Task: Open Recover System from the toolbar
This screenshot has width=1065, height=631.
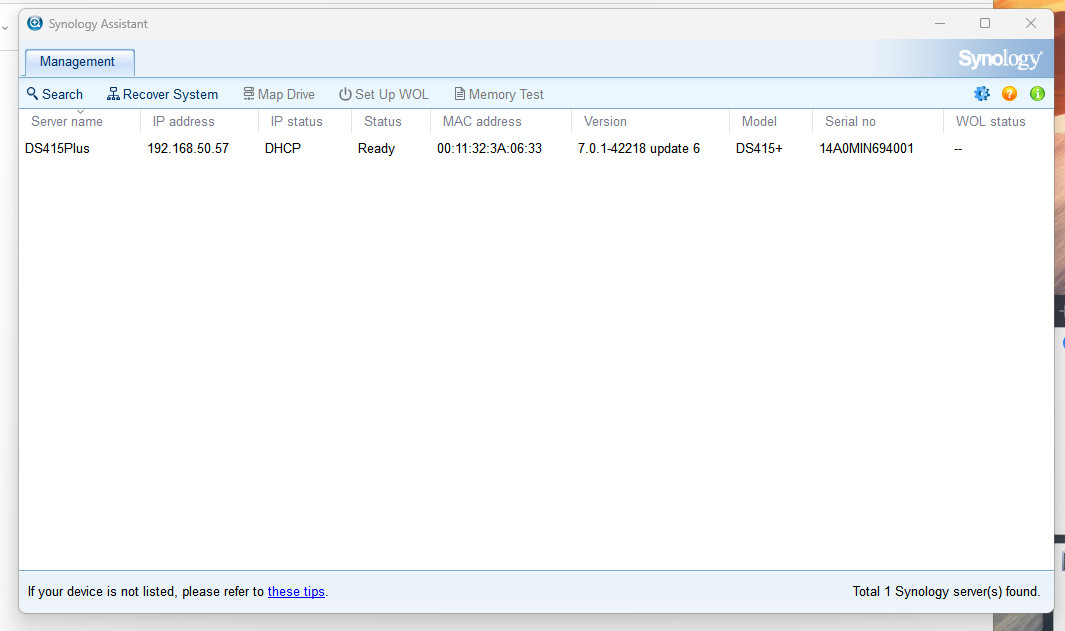Action: 162,94
